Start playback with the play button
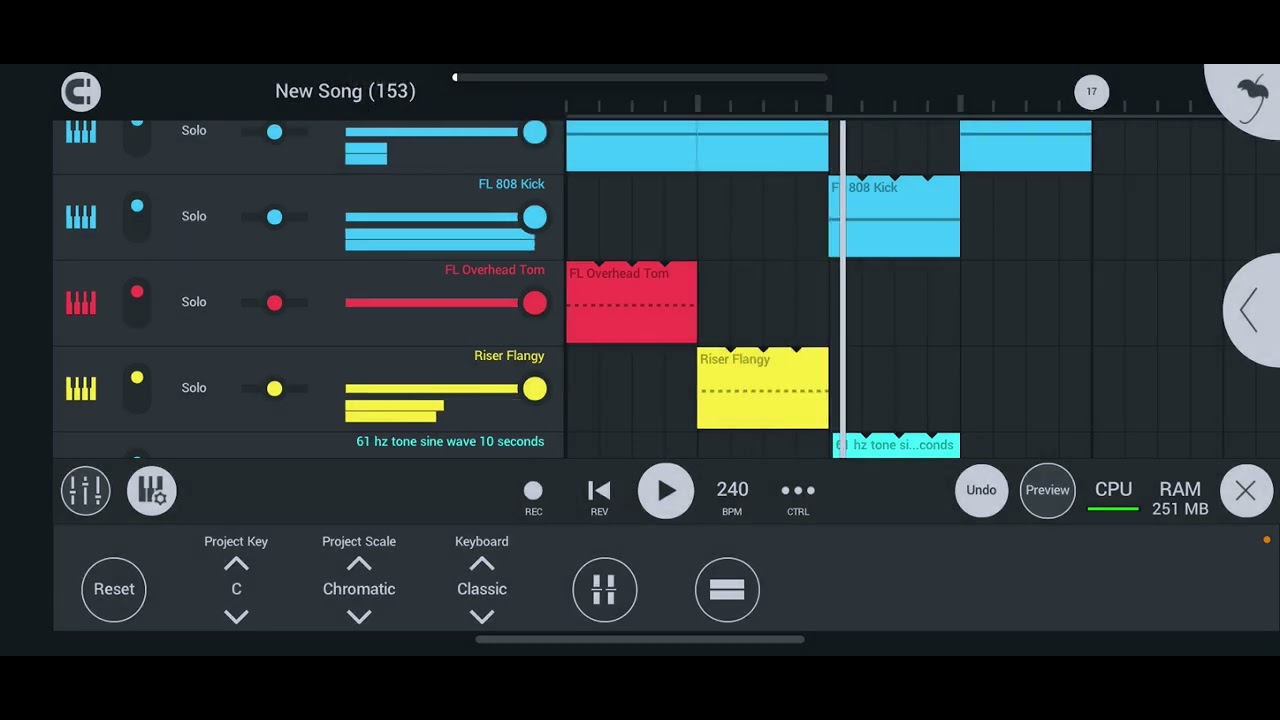The image size is (1280, 720). [x=666, y=491]
